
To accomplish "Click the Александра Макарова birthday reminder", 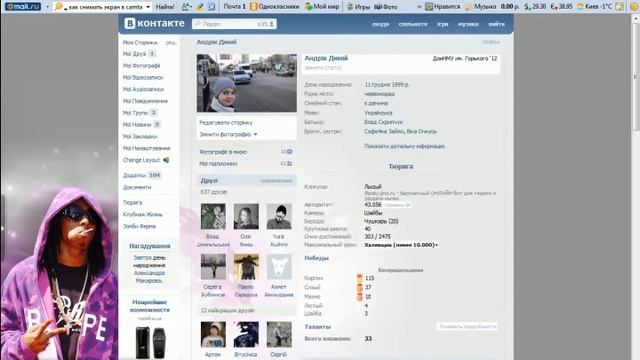I will (149, 277).
